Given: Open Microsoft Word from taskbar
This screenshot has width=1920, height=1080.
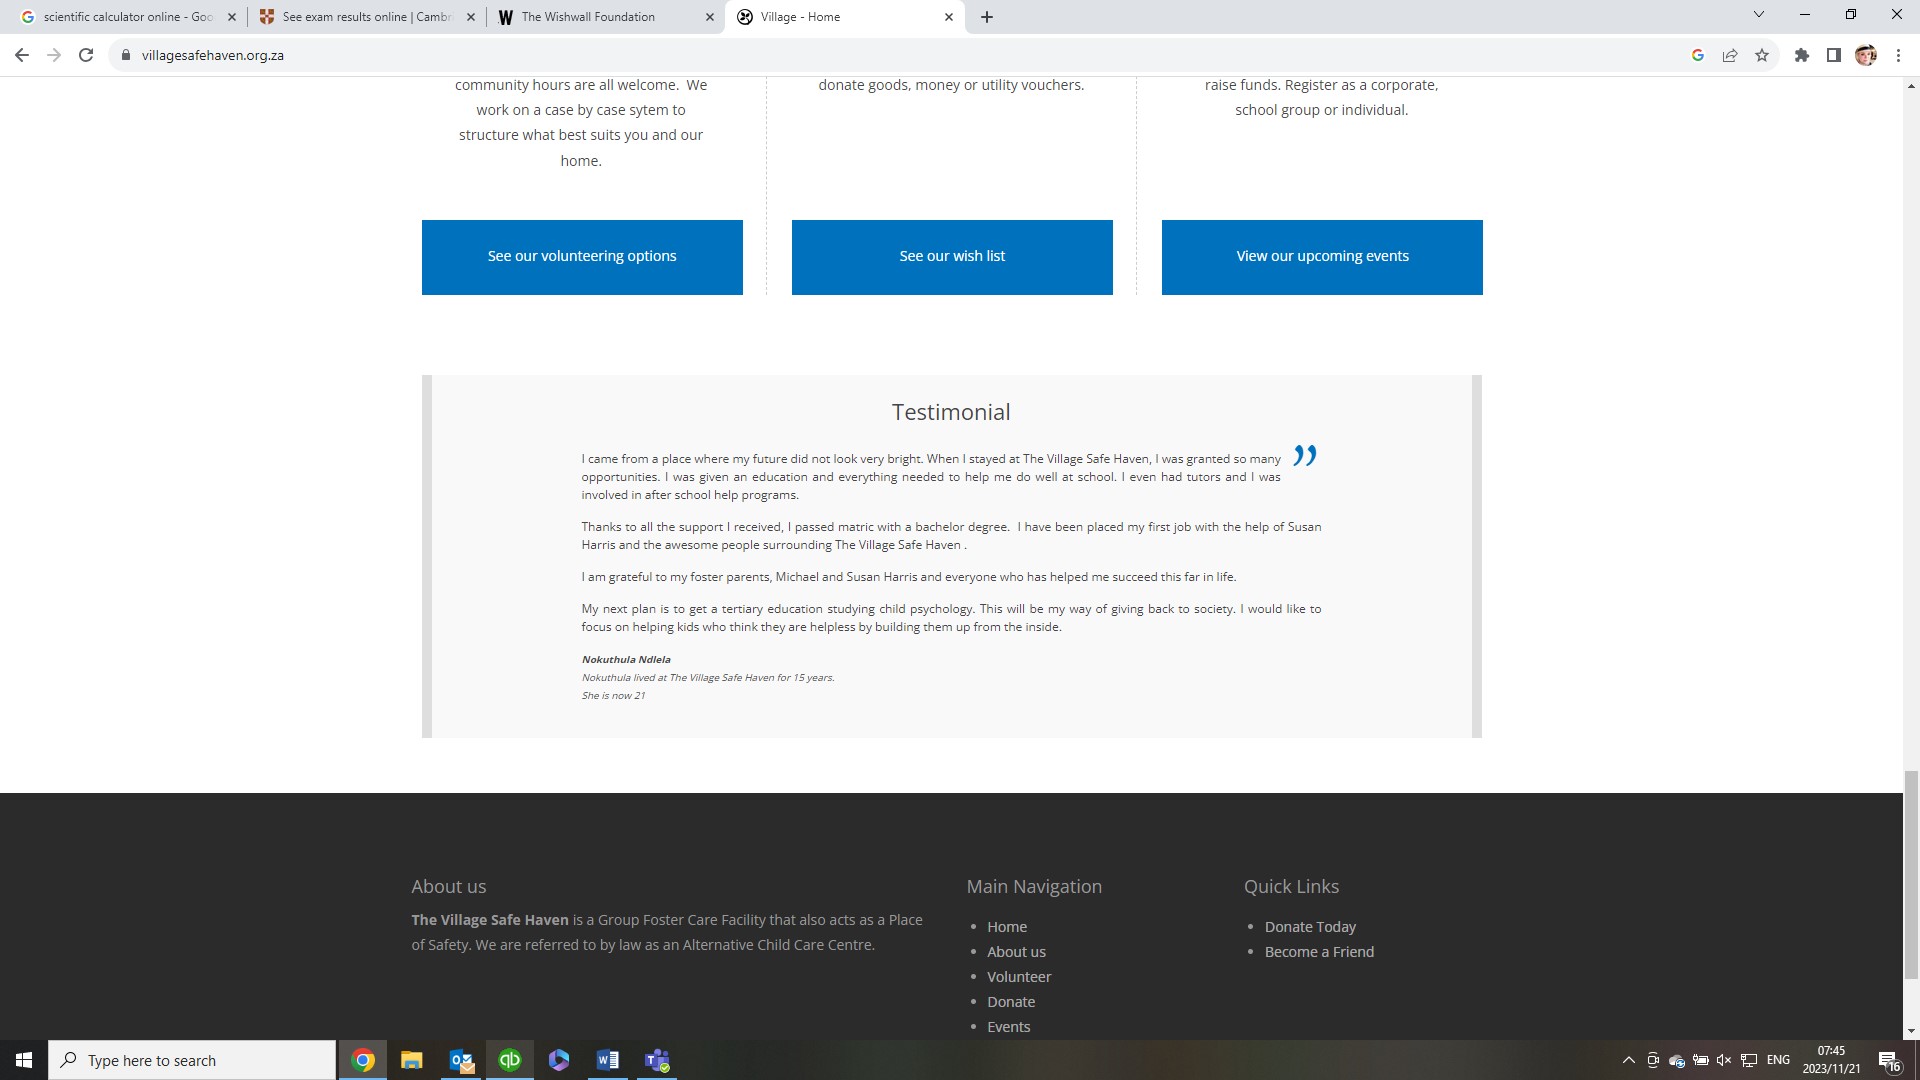Looking at the screenshot, I should point(607,1060).
